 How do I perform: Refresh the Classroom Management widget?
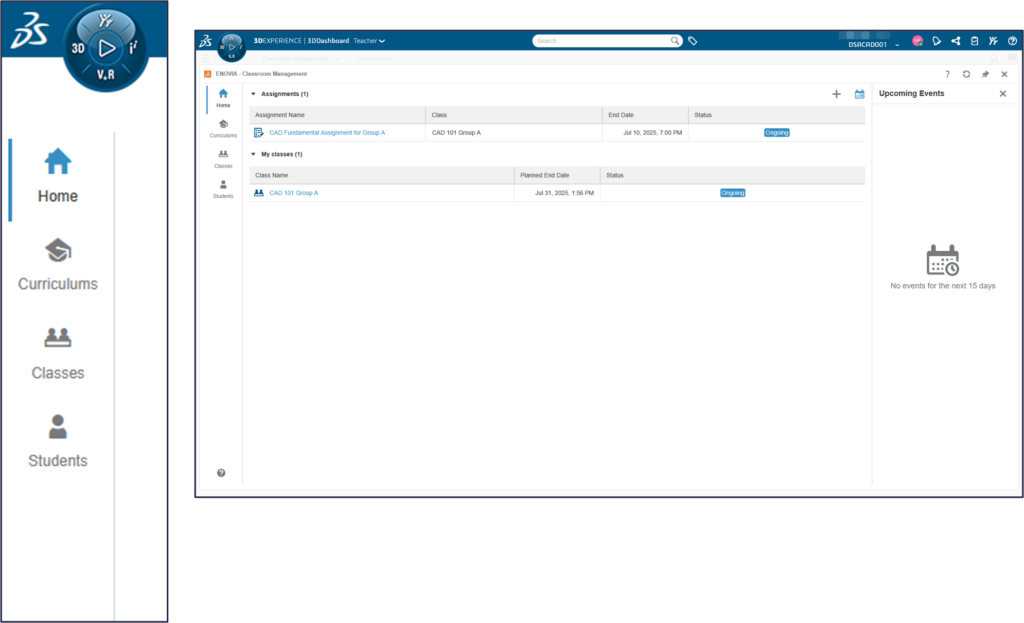[x=965, y=74]
